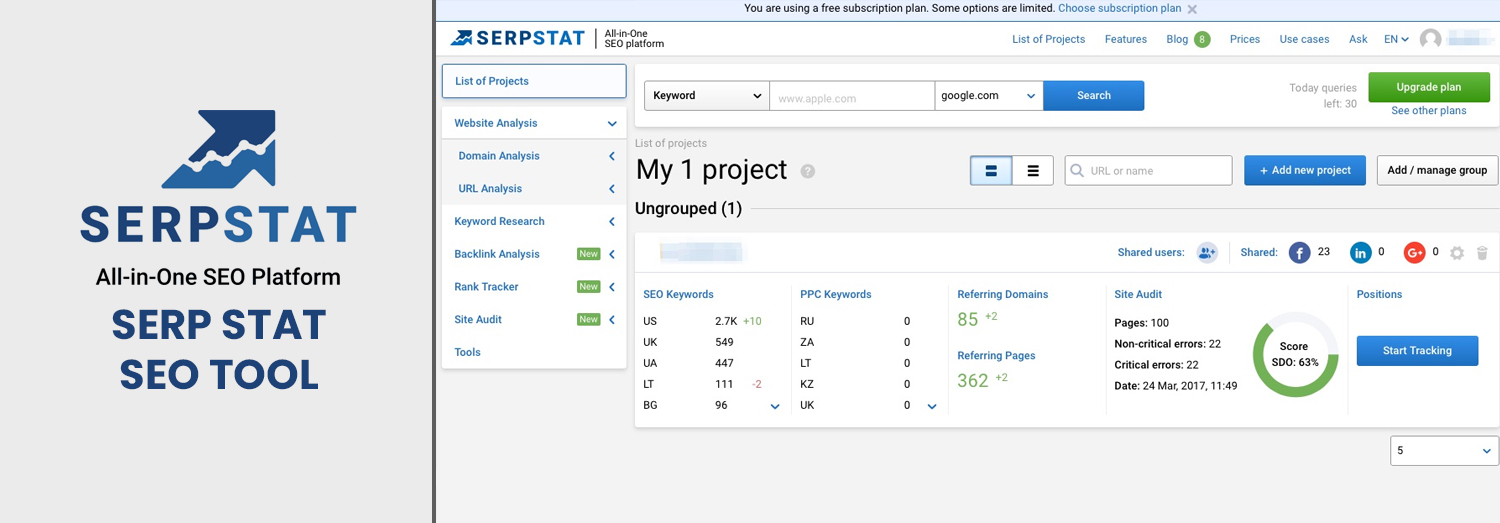
Task: Switch to compact list view
Action: click(x=1033, y=171)
